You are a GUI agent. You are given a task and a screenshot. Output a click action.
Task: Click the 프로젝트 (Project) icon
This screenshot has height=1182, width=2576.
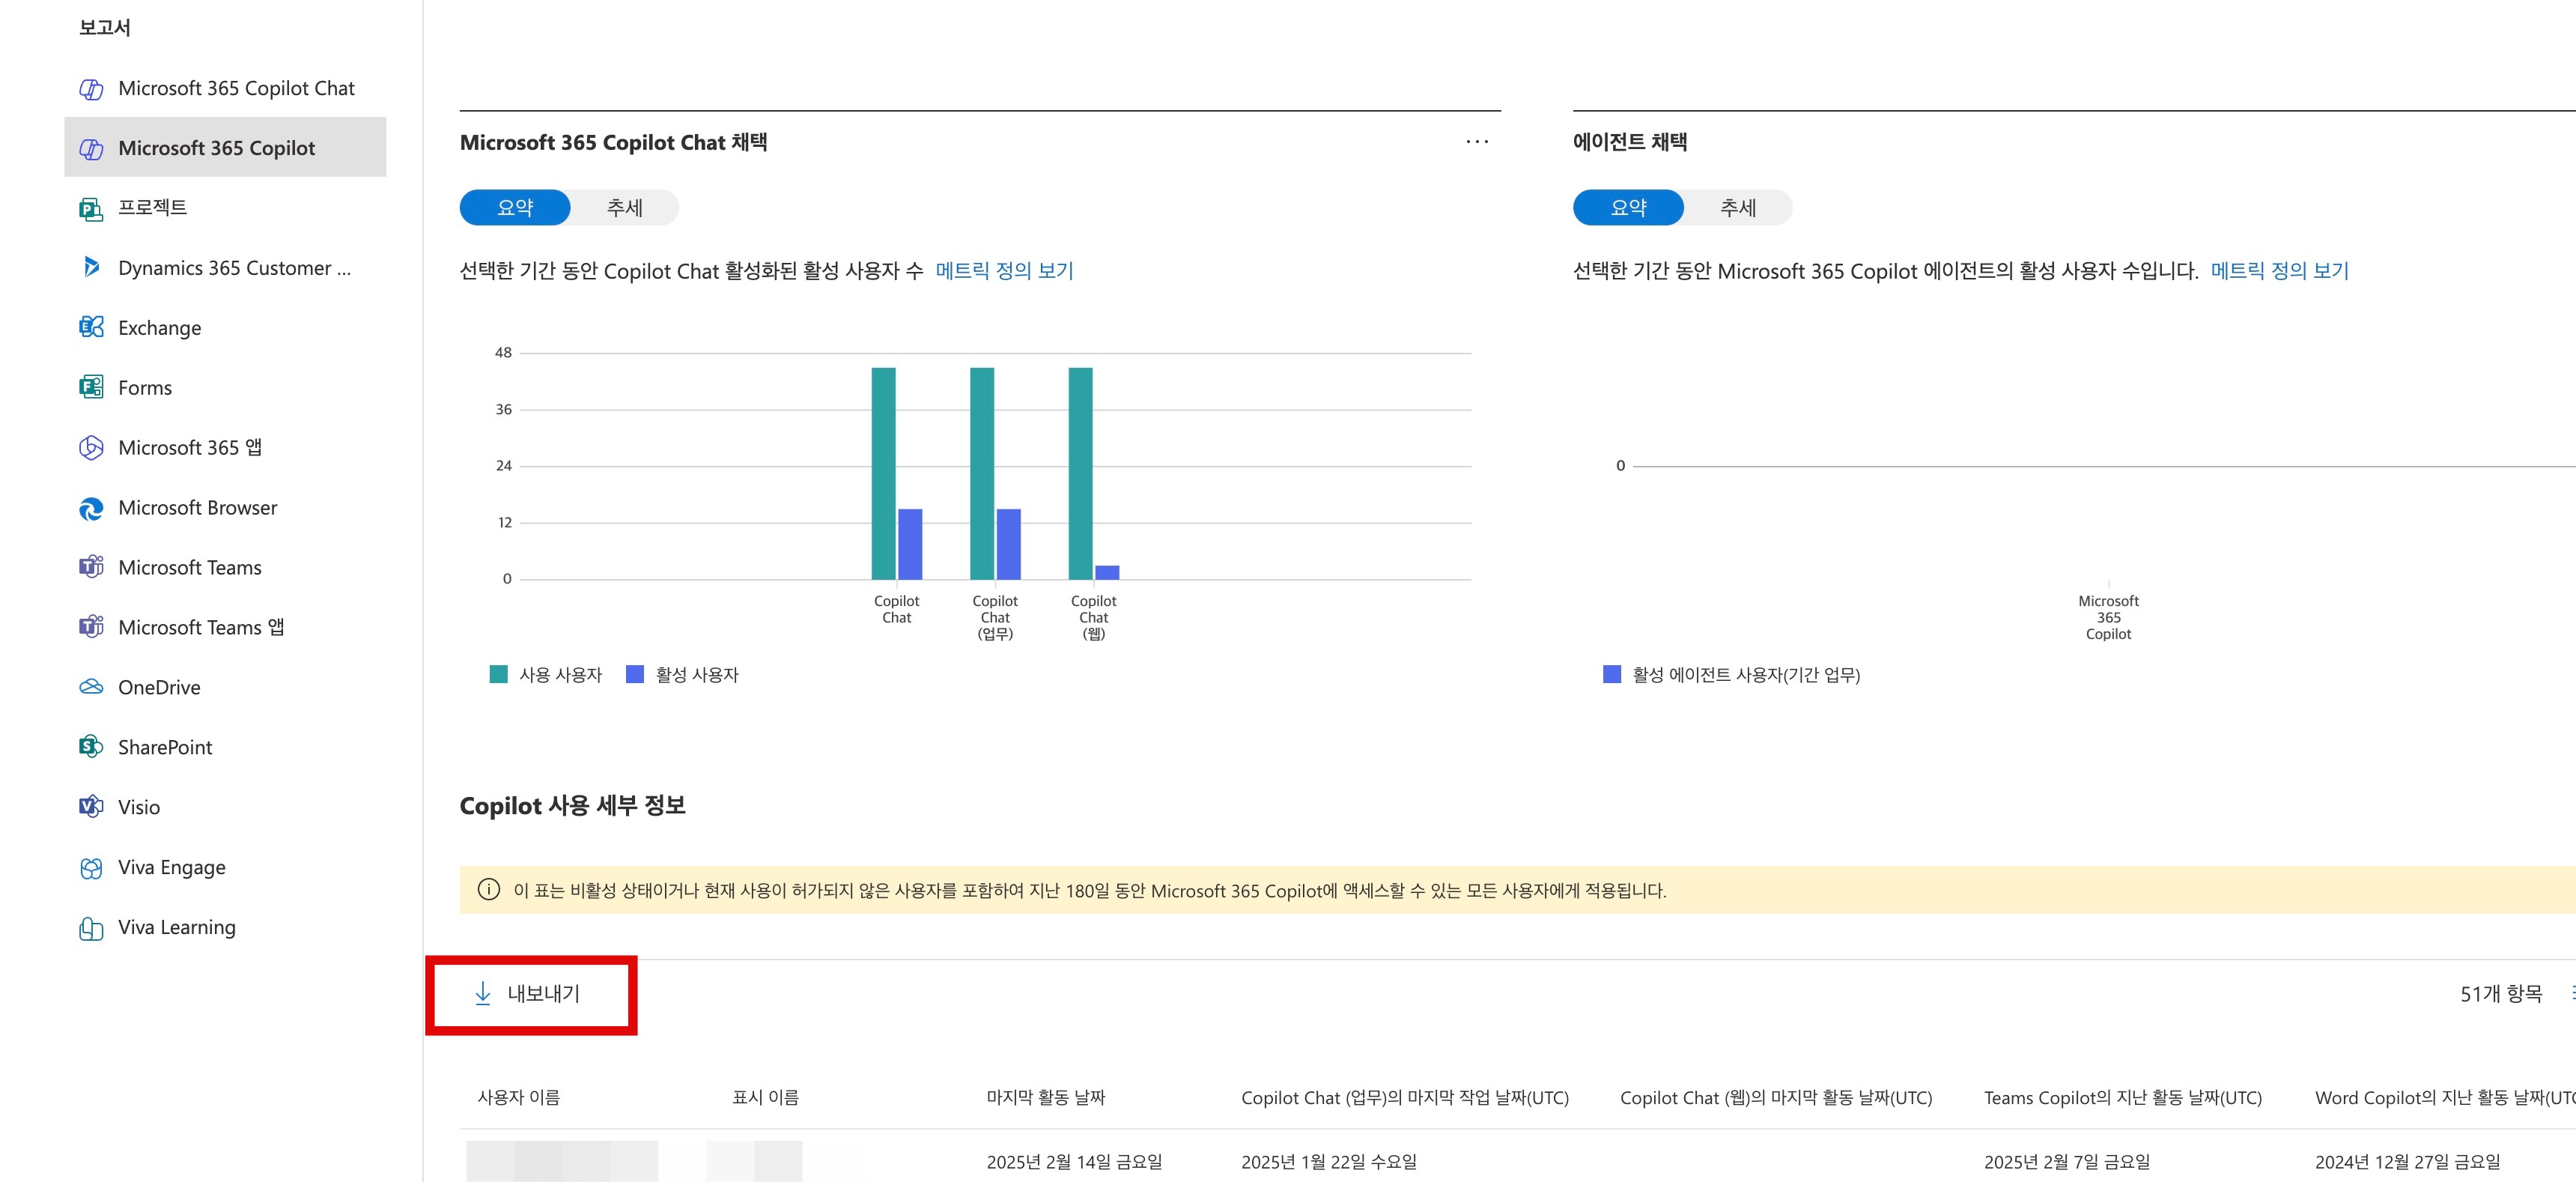[x=91, y=208]
